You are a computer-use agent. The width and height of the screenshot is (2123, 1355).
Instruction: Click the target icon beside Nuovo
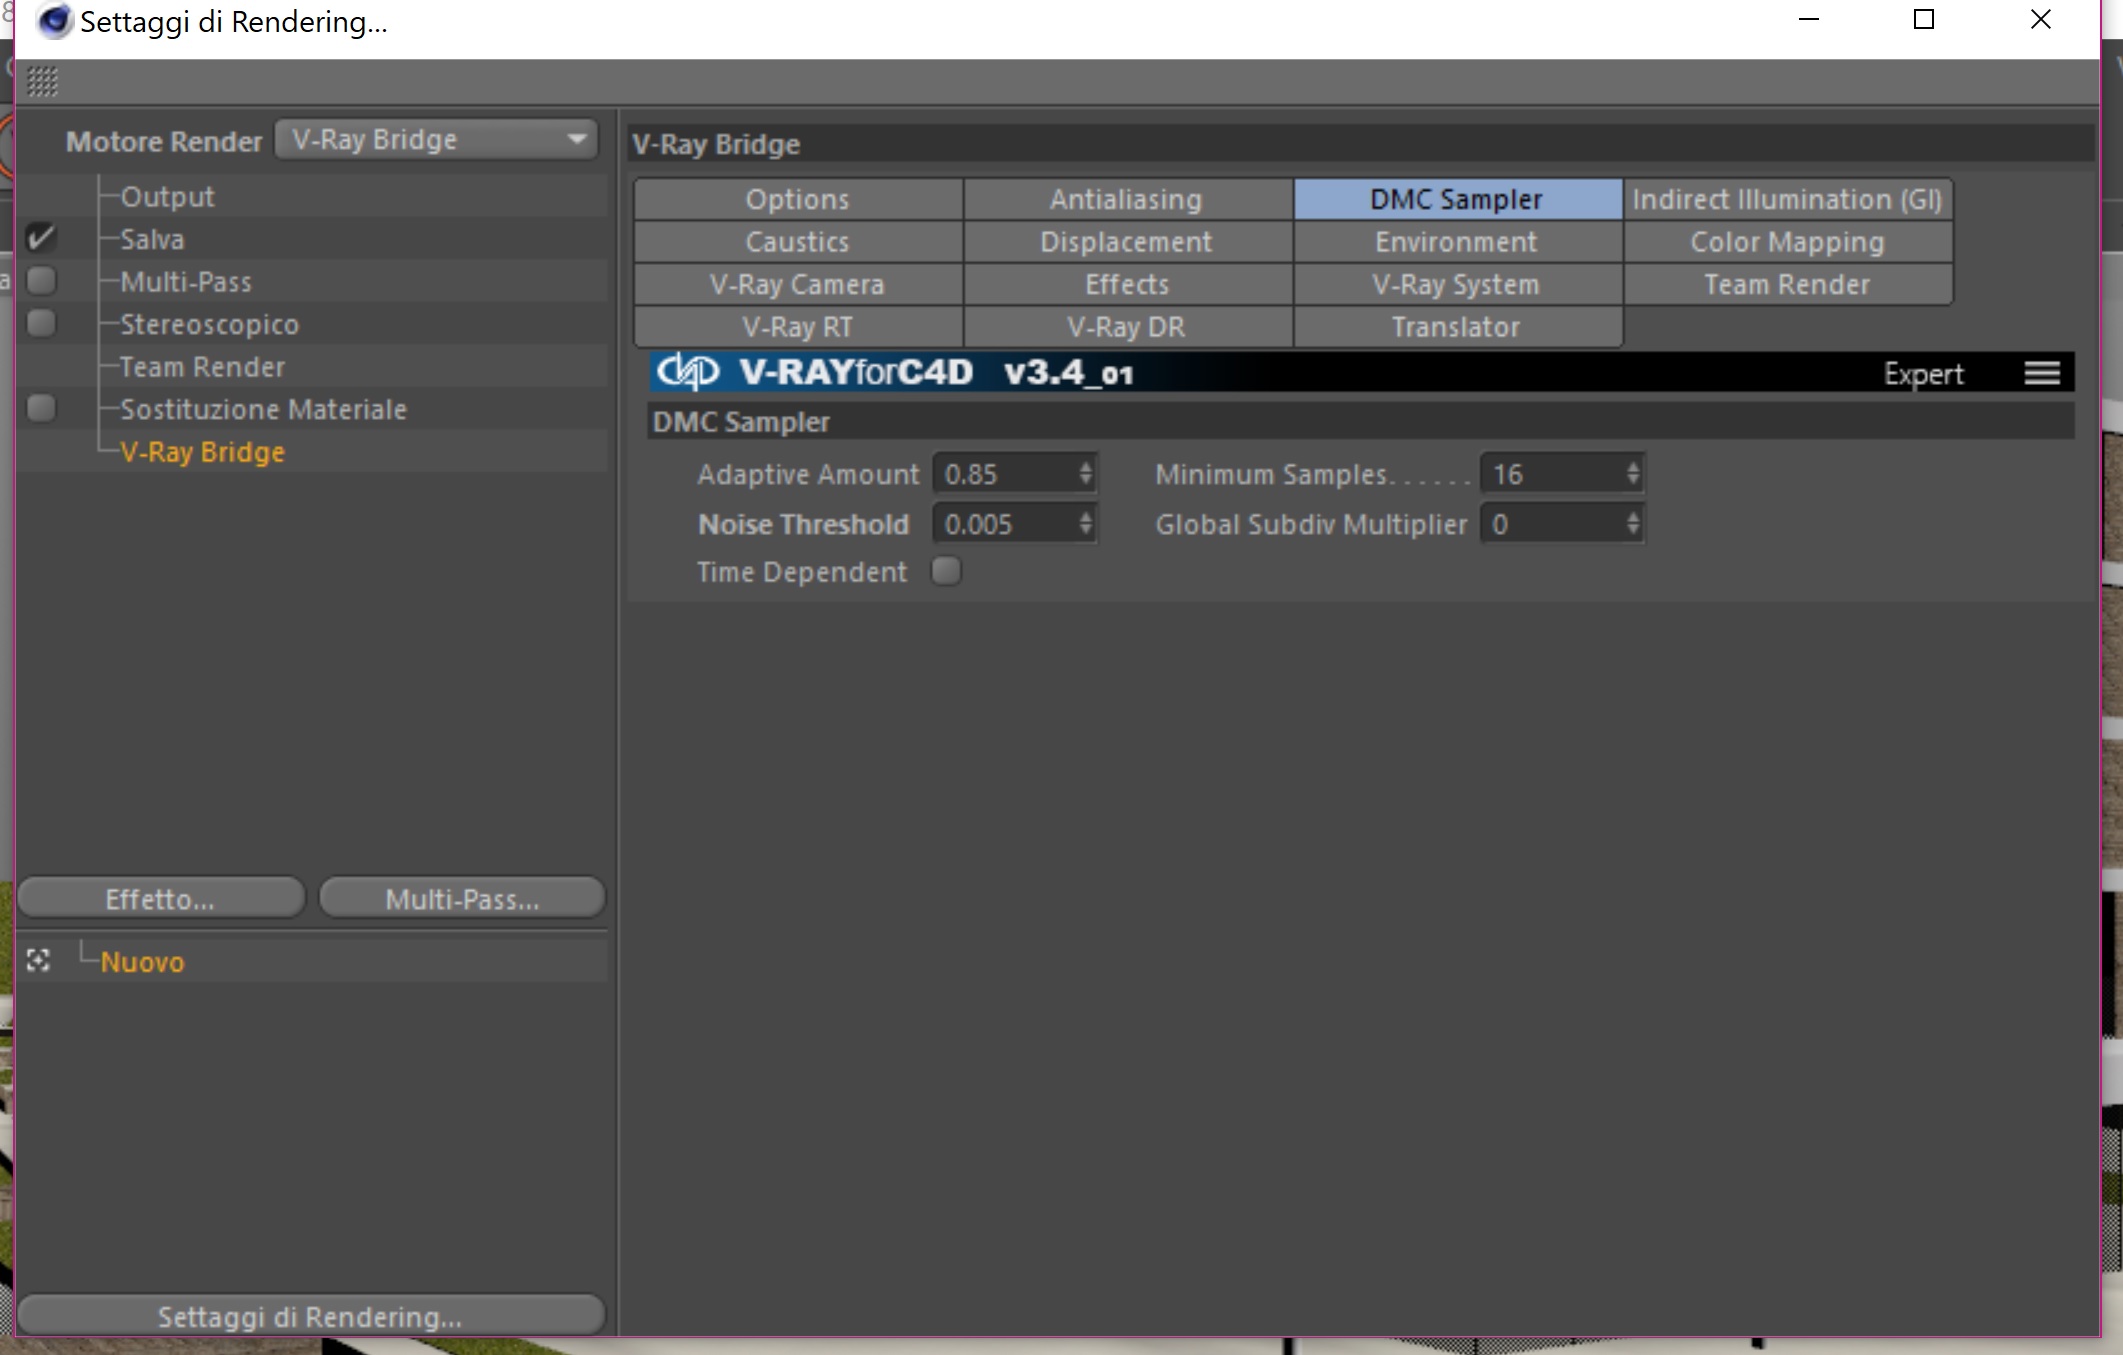38,961
